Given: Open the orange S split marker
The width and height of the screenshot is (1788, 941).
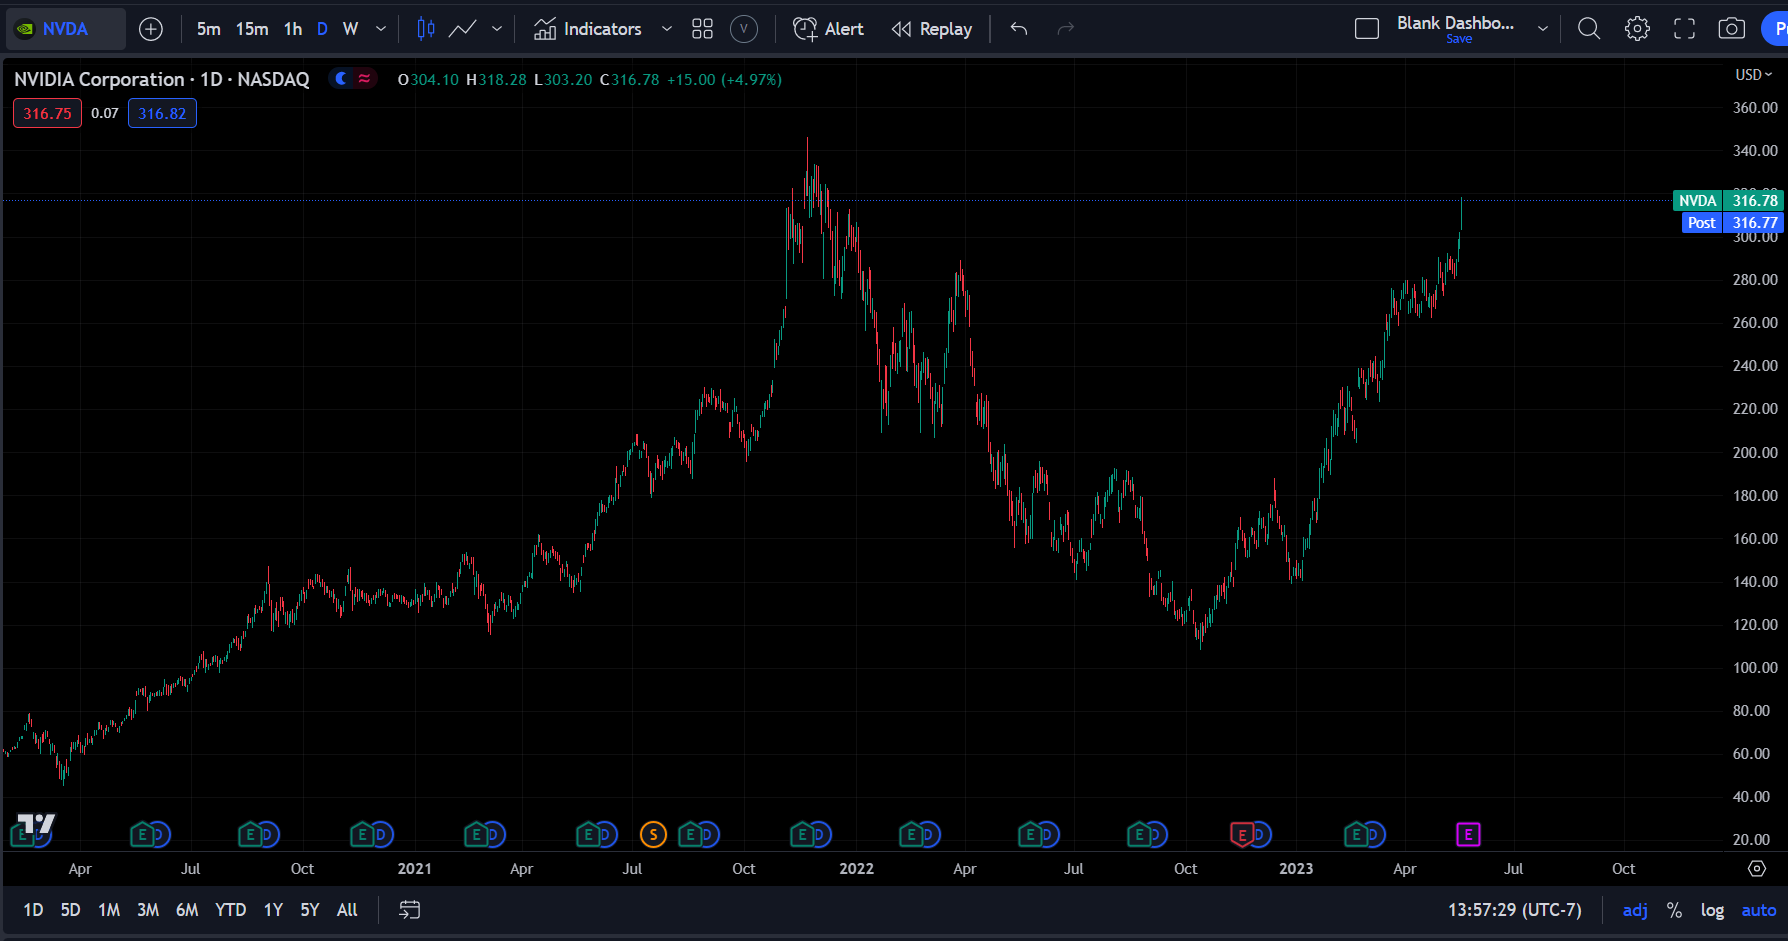Looking at the screenshot, I should [653, 834].
